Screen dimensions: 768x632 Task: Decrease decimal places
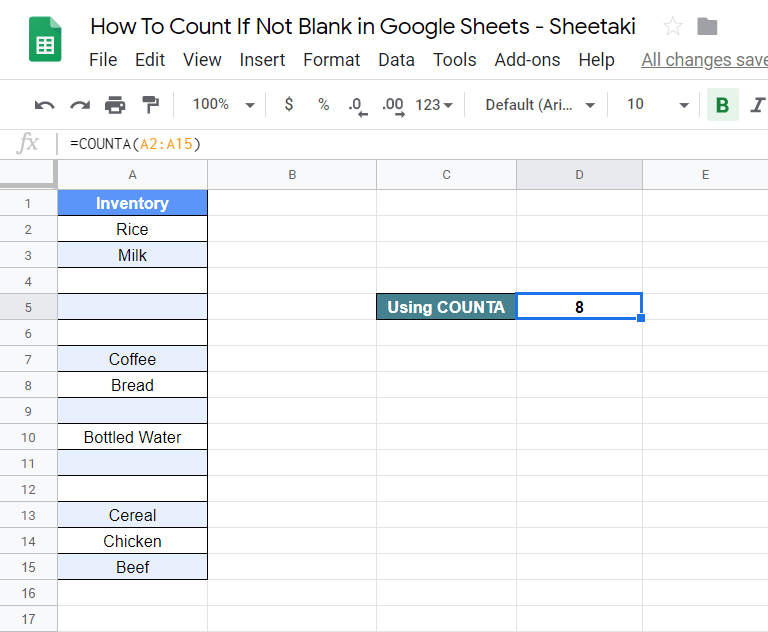(358, 106)
